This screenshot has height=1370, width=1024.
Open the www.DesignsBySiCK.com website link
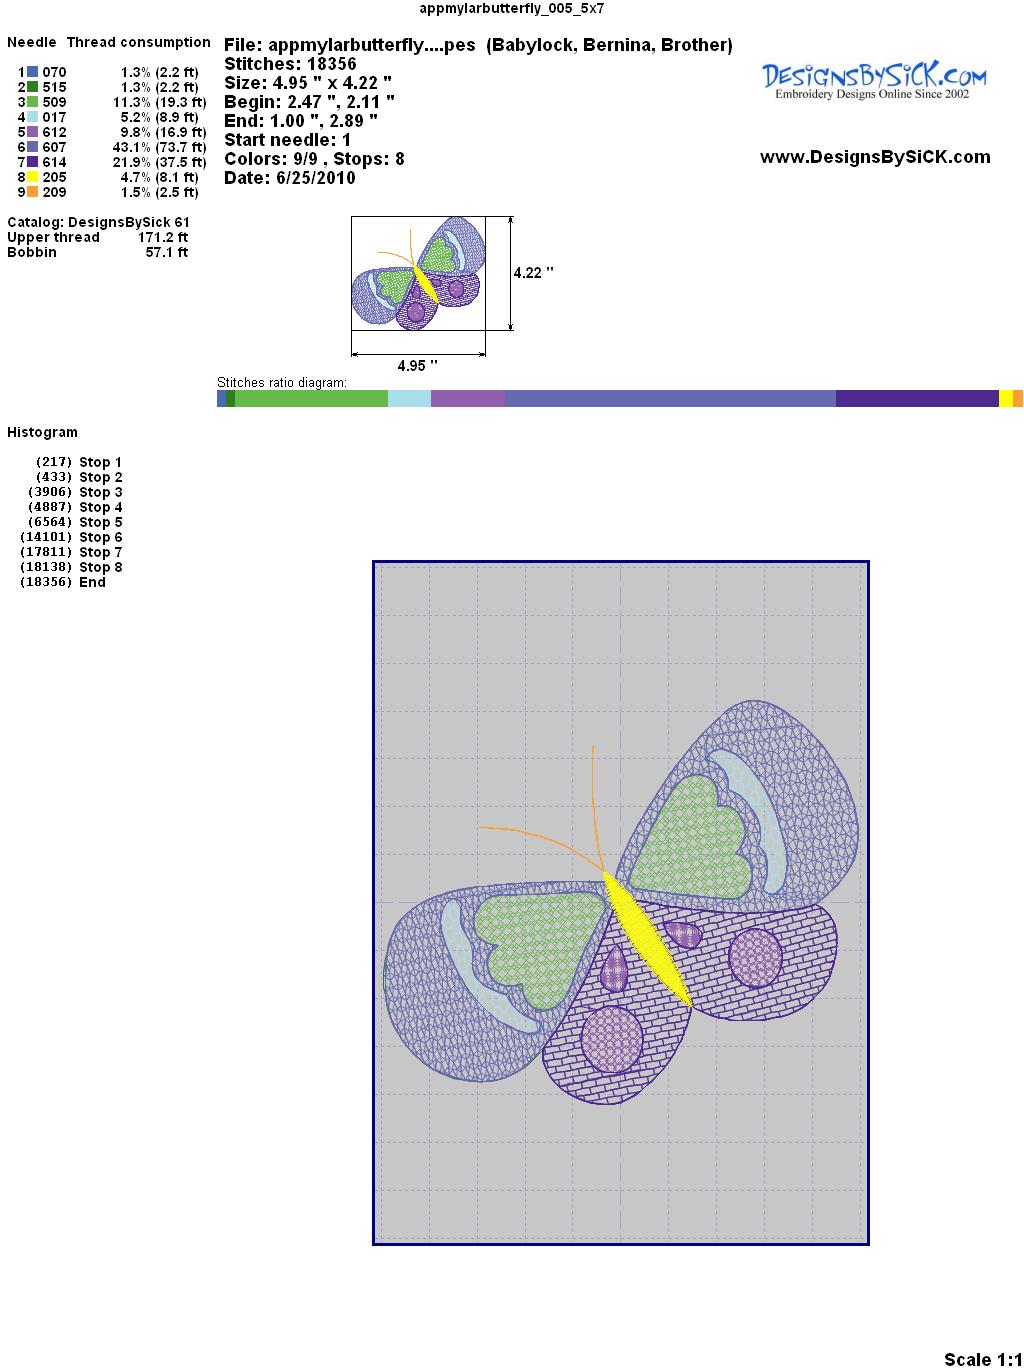[x=875, y=157]
